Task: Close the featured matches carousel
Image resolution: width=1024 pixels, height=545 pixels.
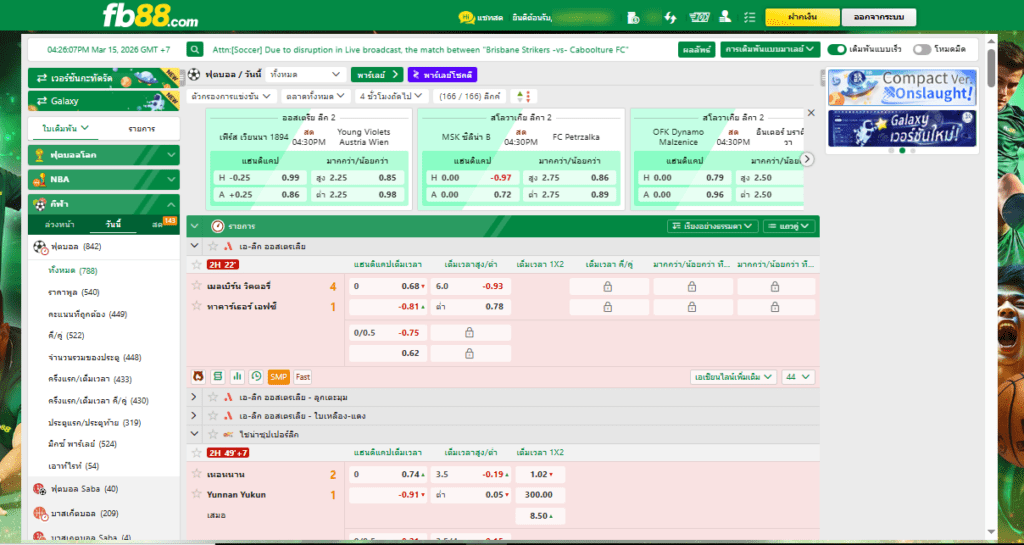Action: click(x=811, y=113)
